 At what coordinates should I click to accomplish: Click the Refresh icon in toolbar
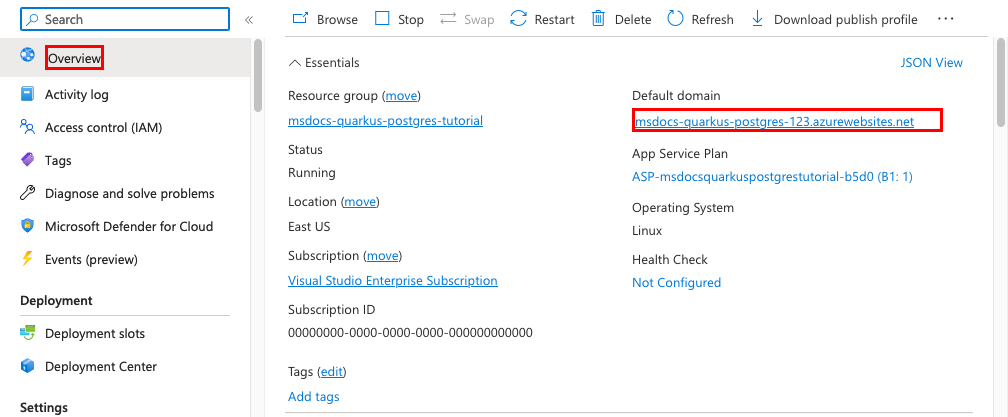[x=675, y=19]
